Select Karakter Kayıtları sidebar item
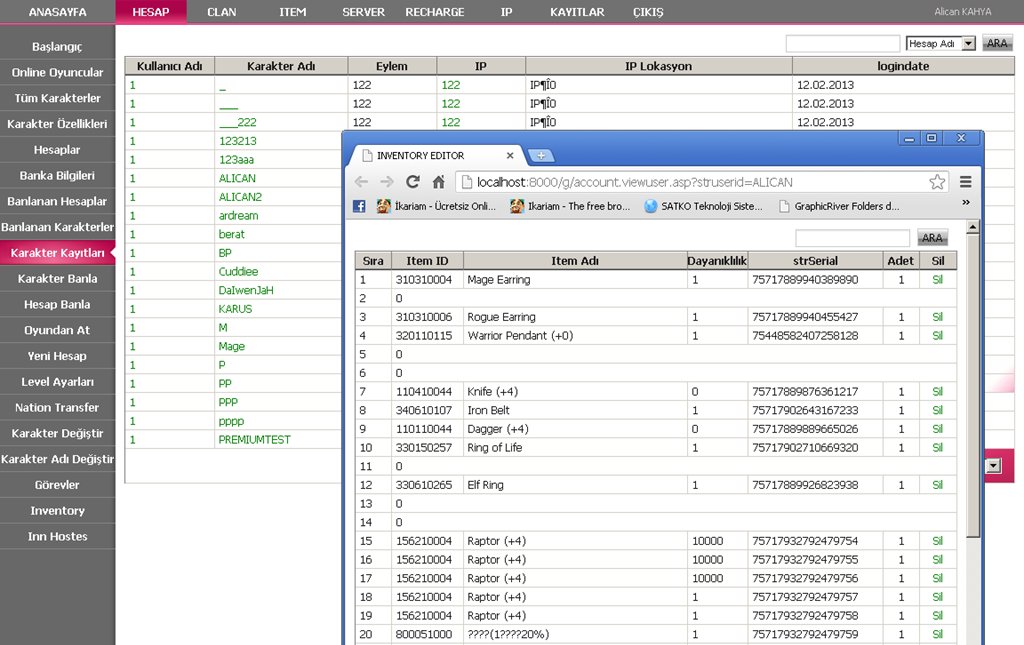 click(x=57, y=253)
